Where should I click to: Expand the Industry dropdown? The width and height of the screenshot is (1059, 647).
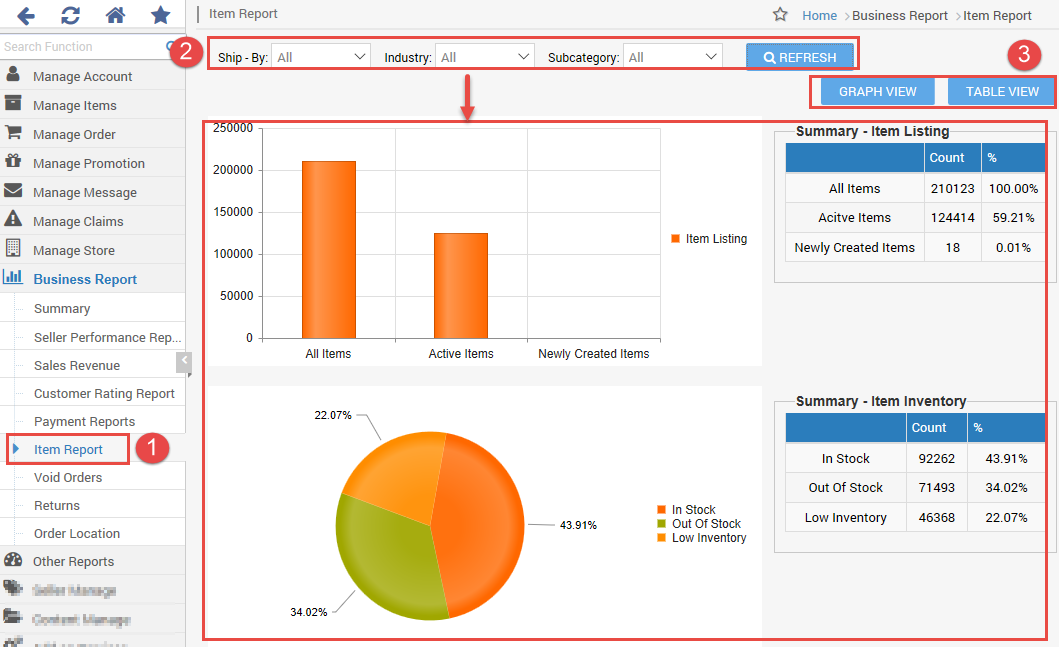click(485, 58)
